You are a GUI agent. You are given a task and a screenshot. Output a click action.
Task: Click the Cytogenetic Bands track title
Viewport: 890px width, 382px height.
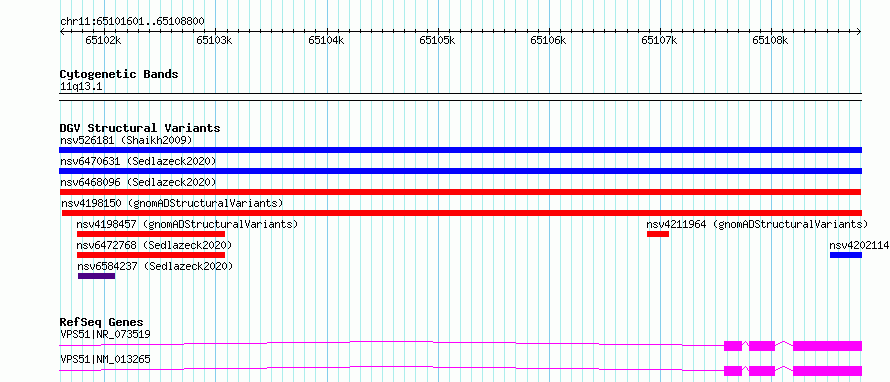(x=119, y=74)
